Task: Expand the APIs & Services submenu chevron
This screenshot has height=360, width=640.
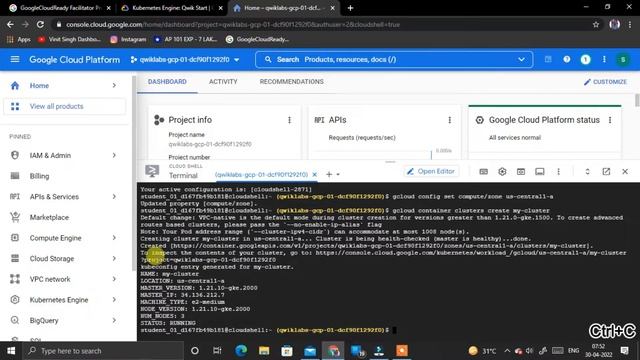Action: click(x=114, y=197)
